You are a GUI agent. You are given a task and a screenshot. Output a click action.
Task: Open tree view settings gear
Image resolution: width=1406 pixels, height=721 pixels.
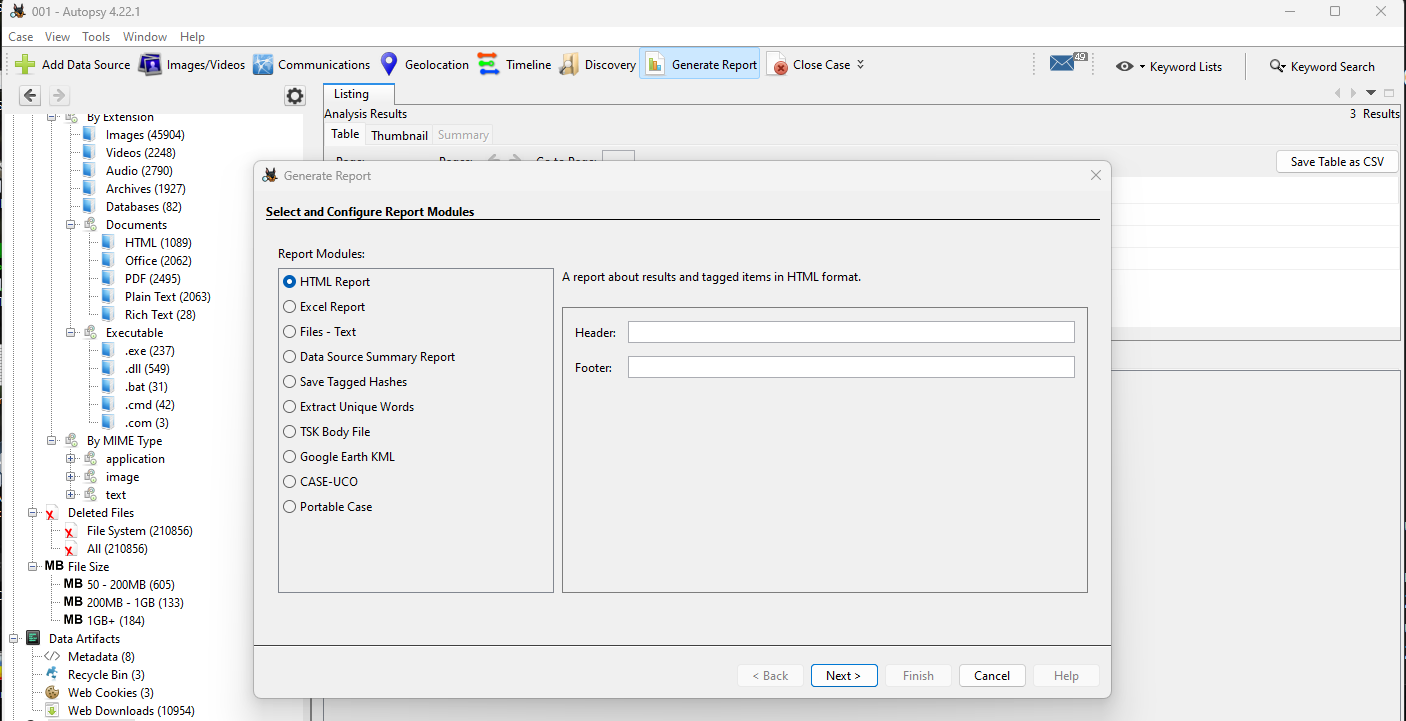click(x=294, y=96)
